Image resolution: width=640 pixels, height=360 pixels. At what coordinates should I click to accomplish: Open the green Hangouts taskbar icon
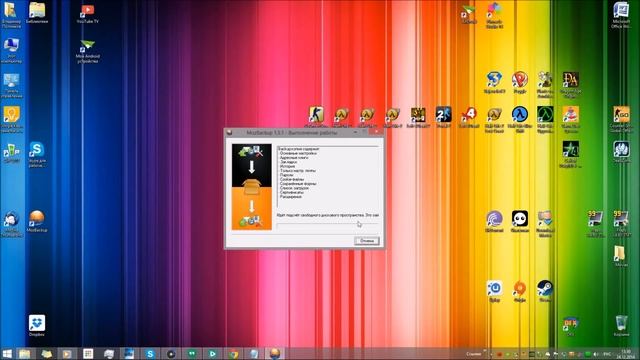point(191,353)
